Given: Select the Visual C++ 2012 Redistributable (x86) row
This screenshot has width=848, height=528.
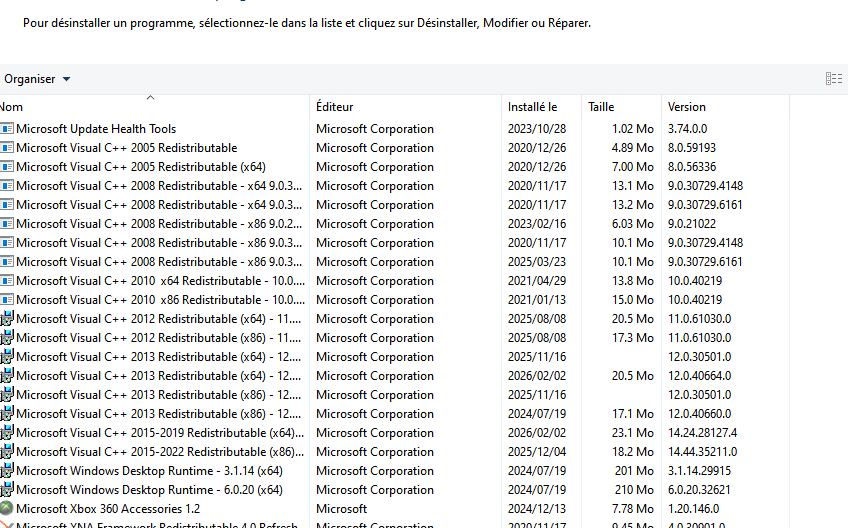Looking at the screenshot, I should click(158, 338).
